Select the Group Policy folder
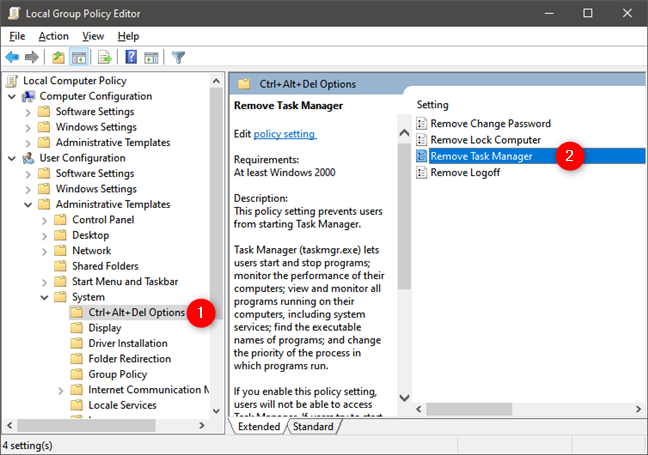This screenshot has width=648, height=455. pos(117,374)
